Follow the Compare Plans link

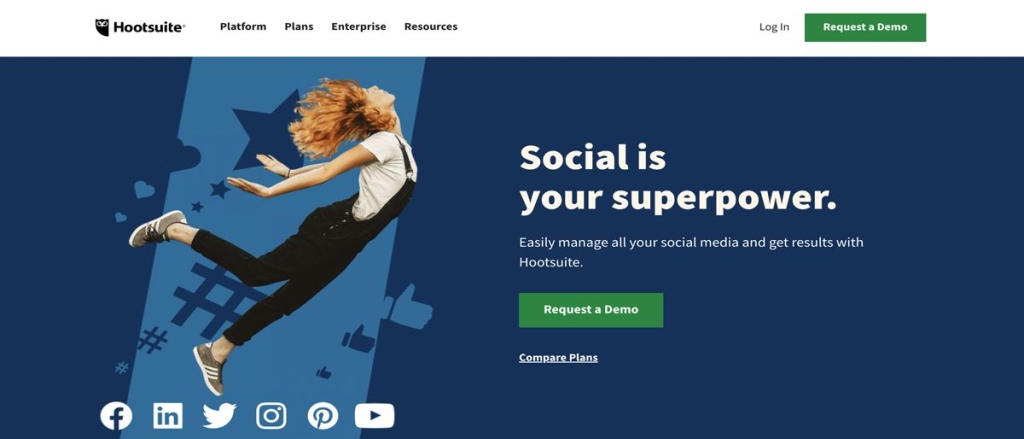tap(558, 358)
